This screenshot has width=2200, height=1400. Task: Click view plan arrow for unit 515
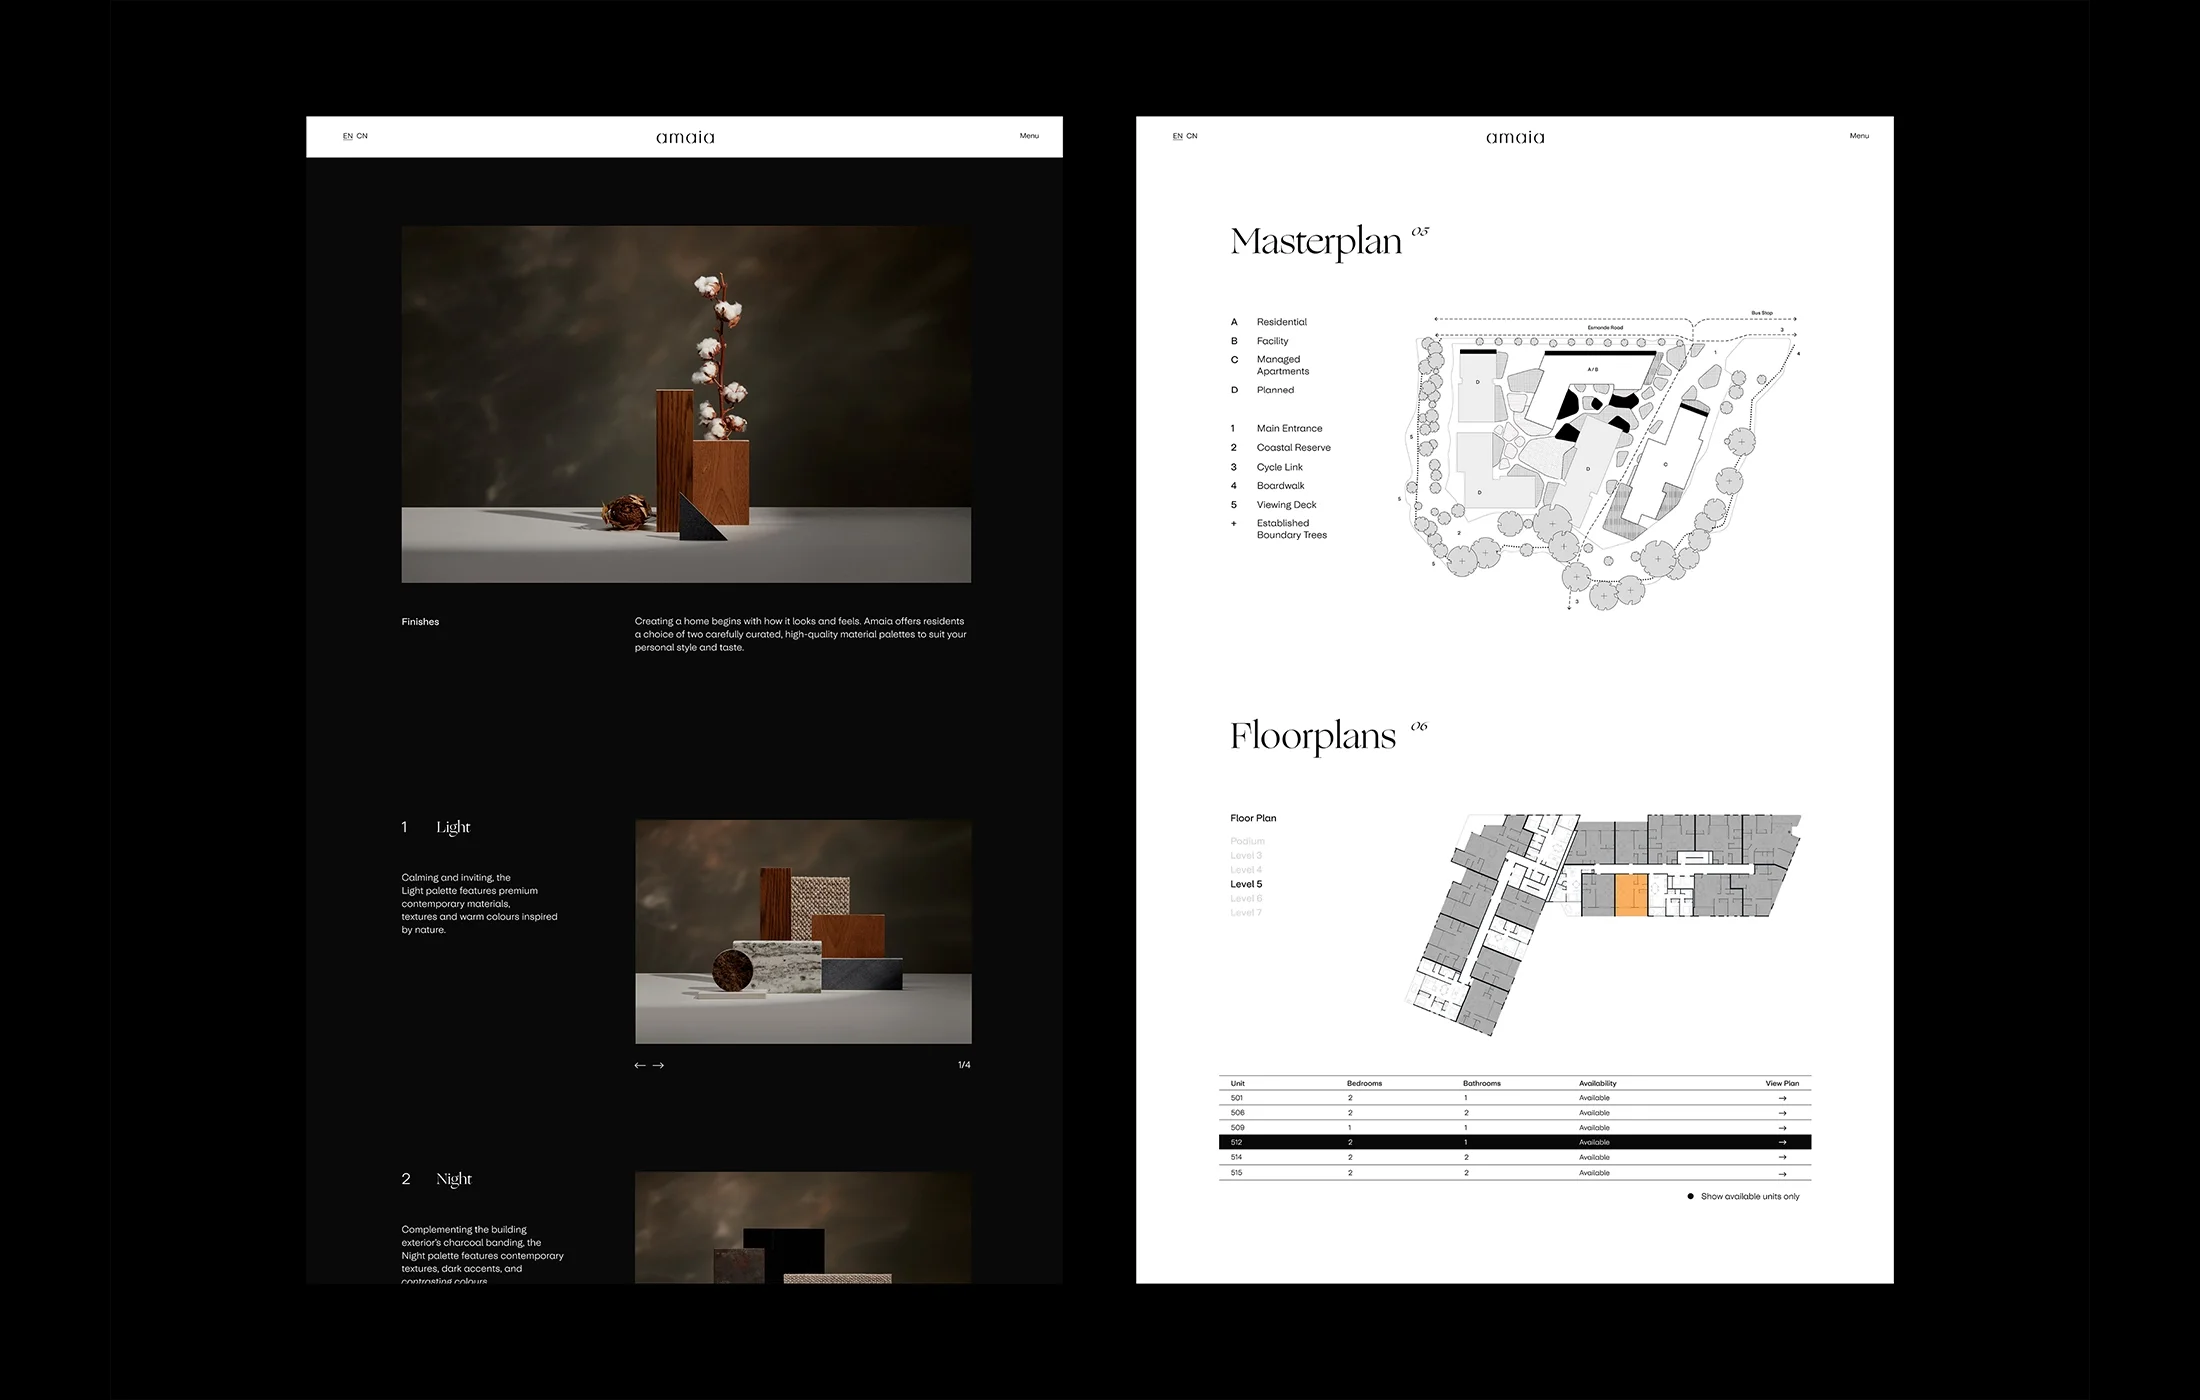click(x=1782, y=1173)
